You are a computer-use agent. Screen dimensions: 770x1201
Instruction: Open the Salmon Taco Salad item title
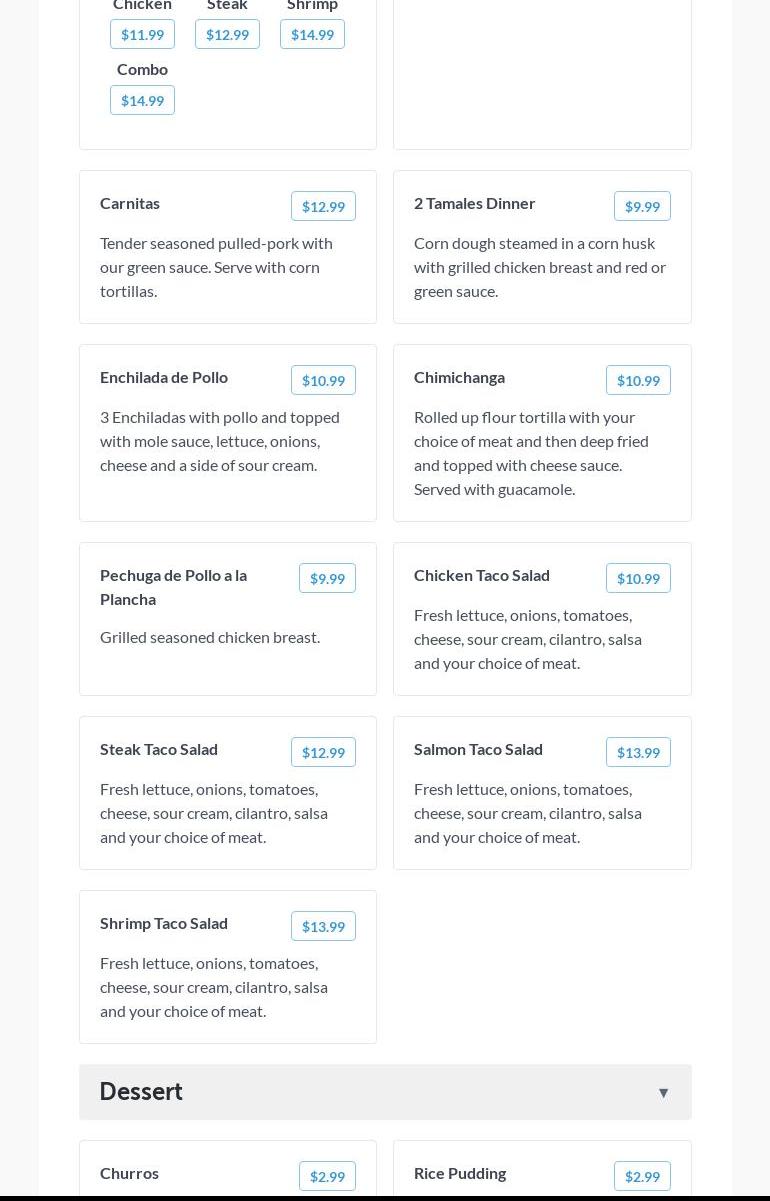[x=478, y=749]
